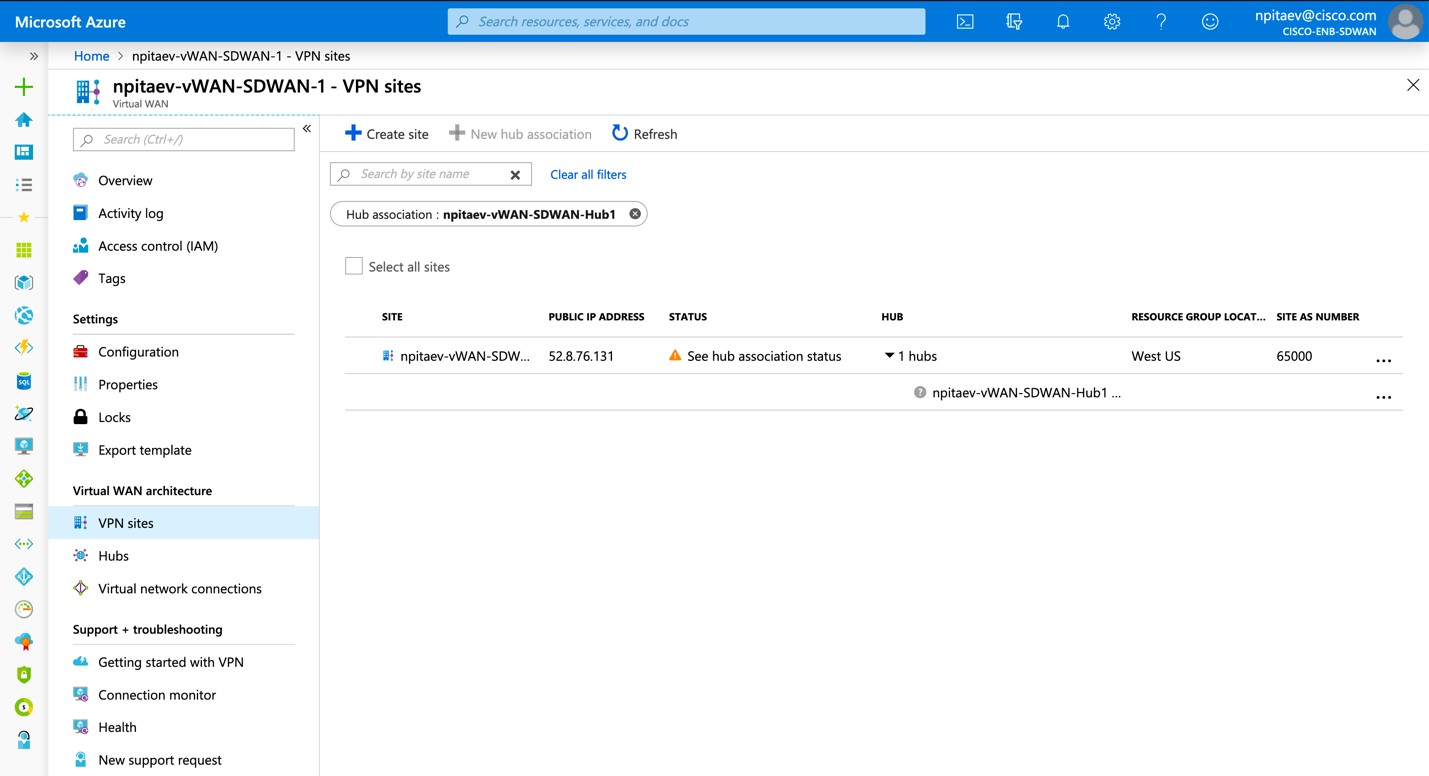Toggle Select all sites checkbox
The width and height of the screenshot is (1429, 776).
(x=354, y=266)
